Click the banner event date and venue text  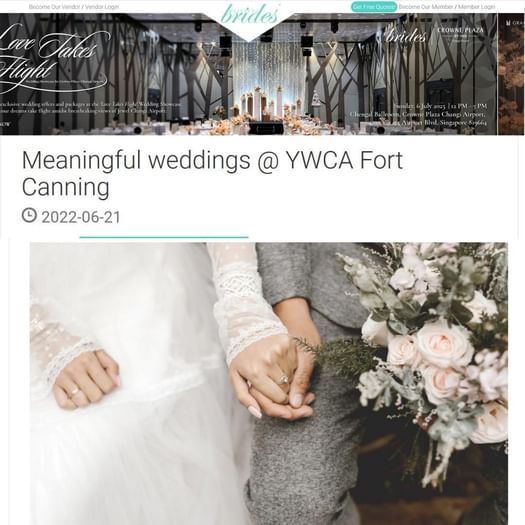click(418, 114)
